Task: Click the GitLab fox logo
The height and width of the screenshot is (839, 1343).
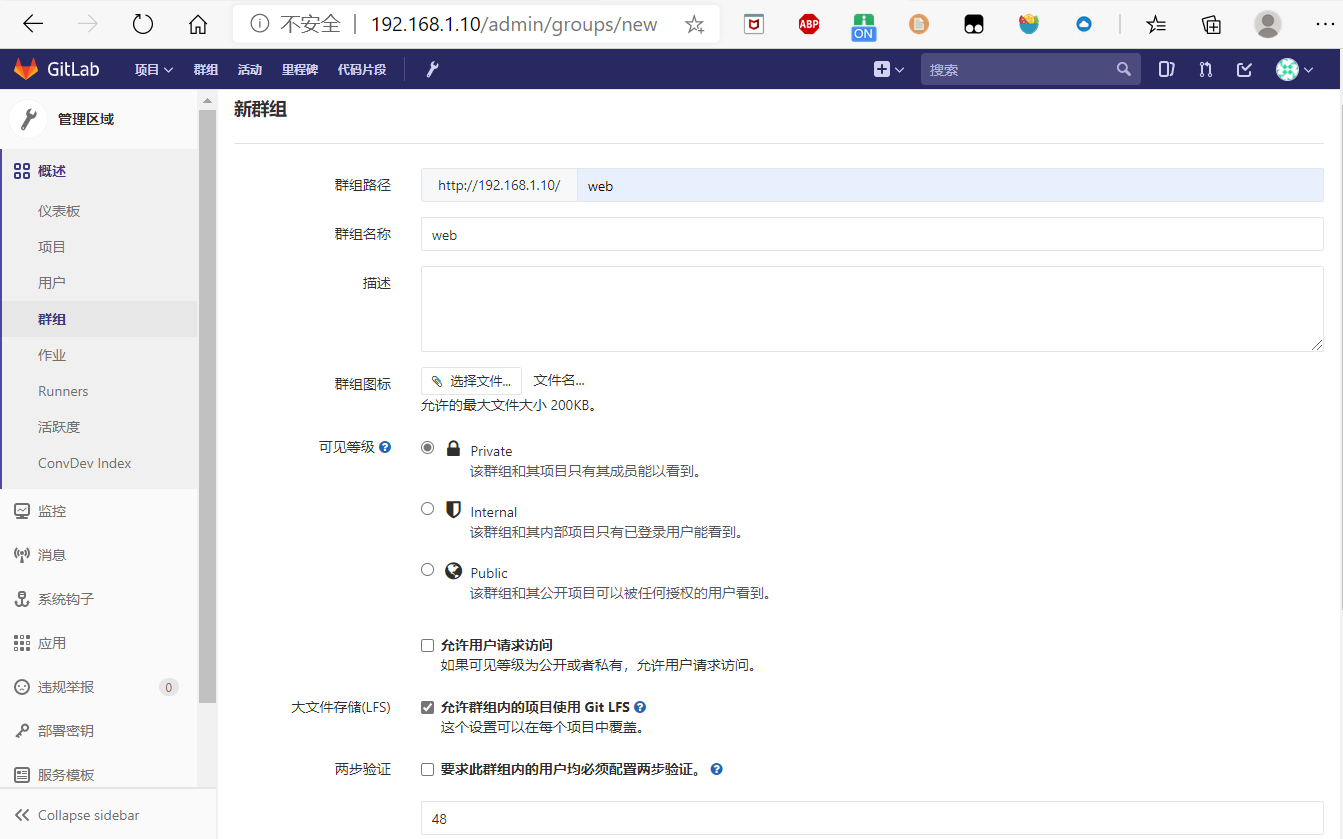Action: [25, 68]
